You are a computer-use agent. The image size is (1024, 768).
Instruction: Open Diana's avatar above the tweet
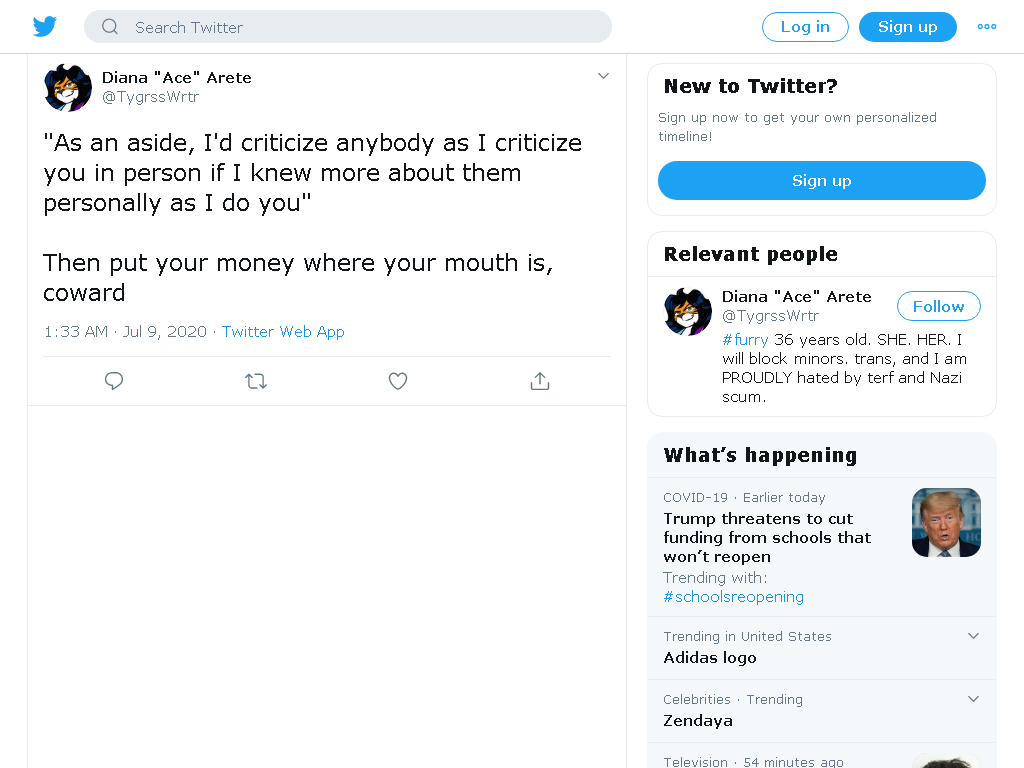tap(68, 88)
